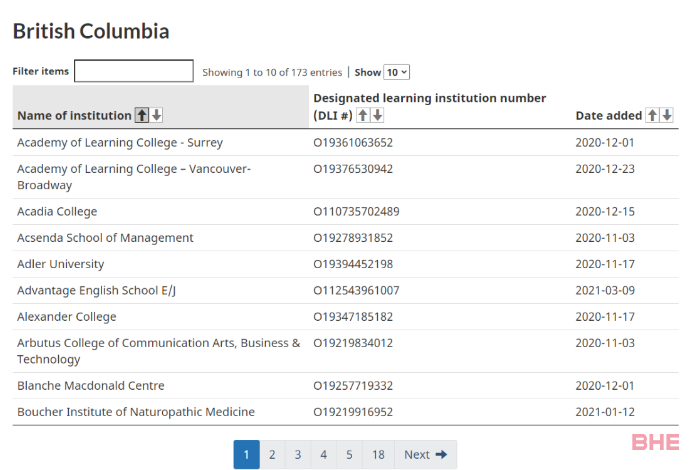Go to page 2

[272, 454]
